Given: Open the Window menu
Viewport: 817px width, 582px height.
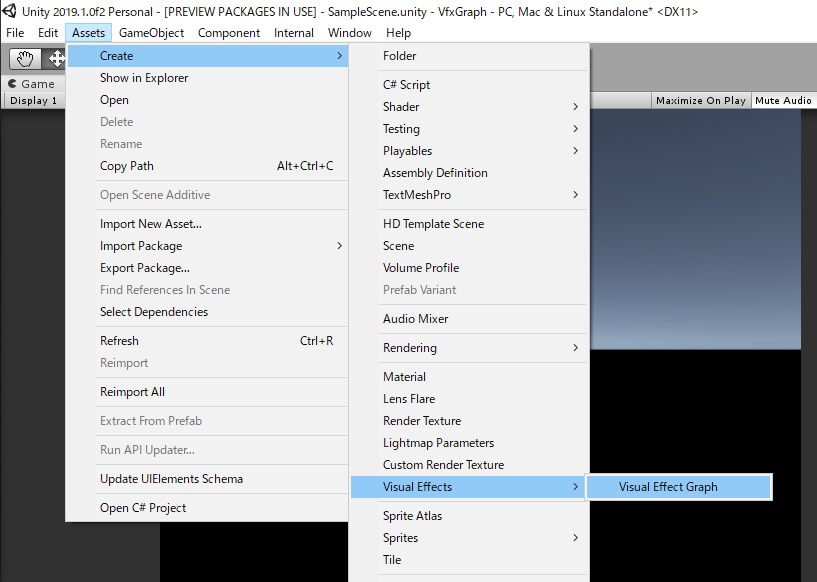Looking at the screenshot, I should pyautogui.click(x=350, y=33).
